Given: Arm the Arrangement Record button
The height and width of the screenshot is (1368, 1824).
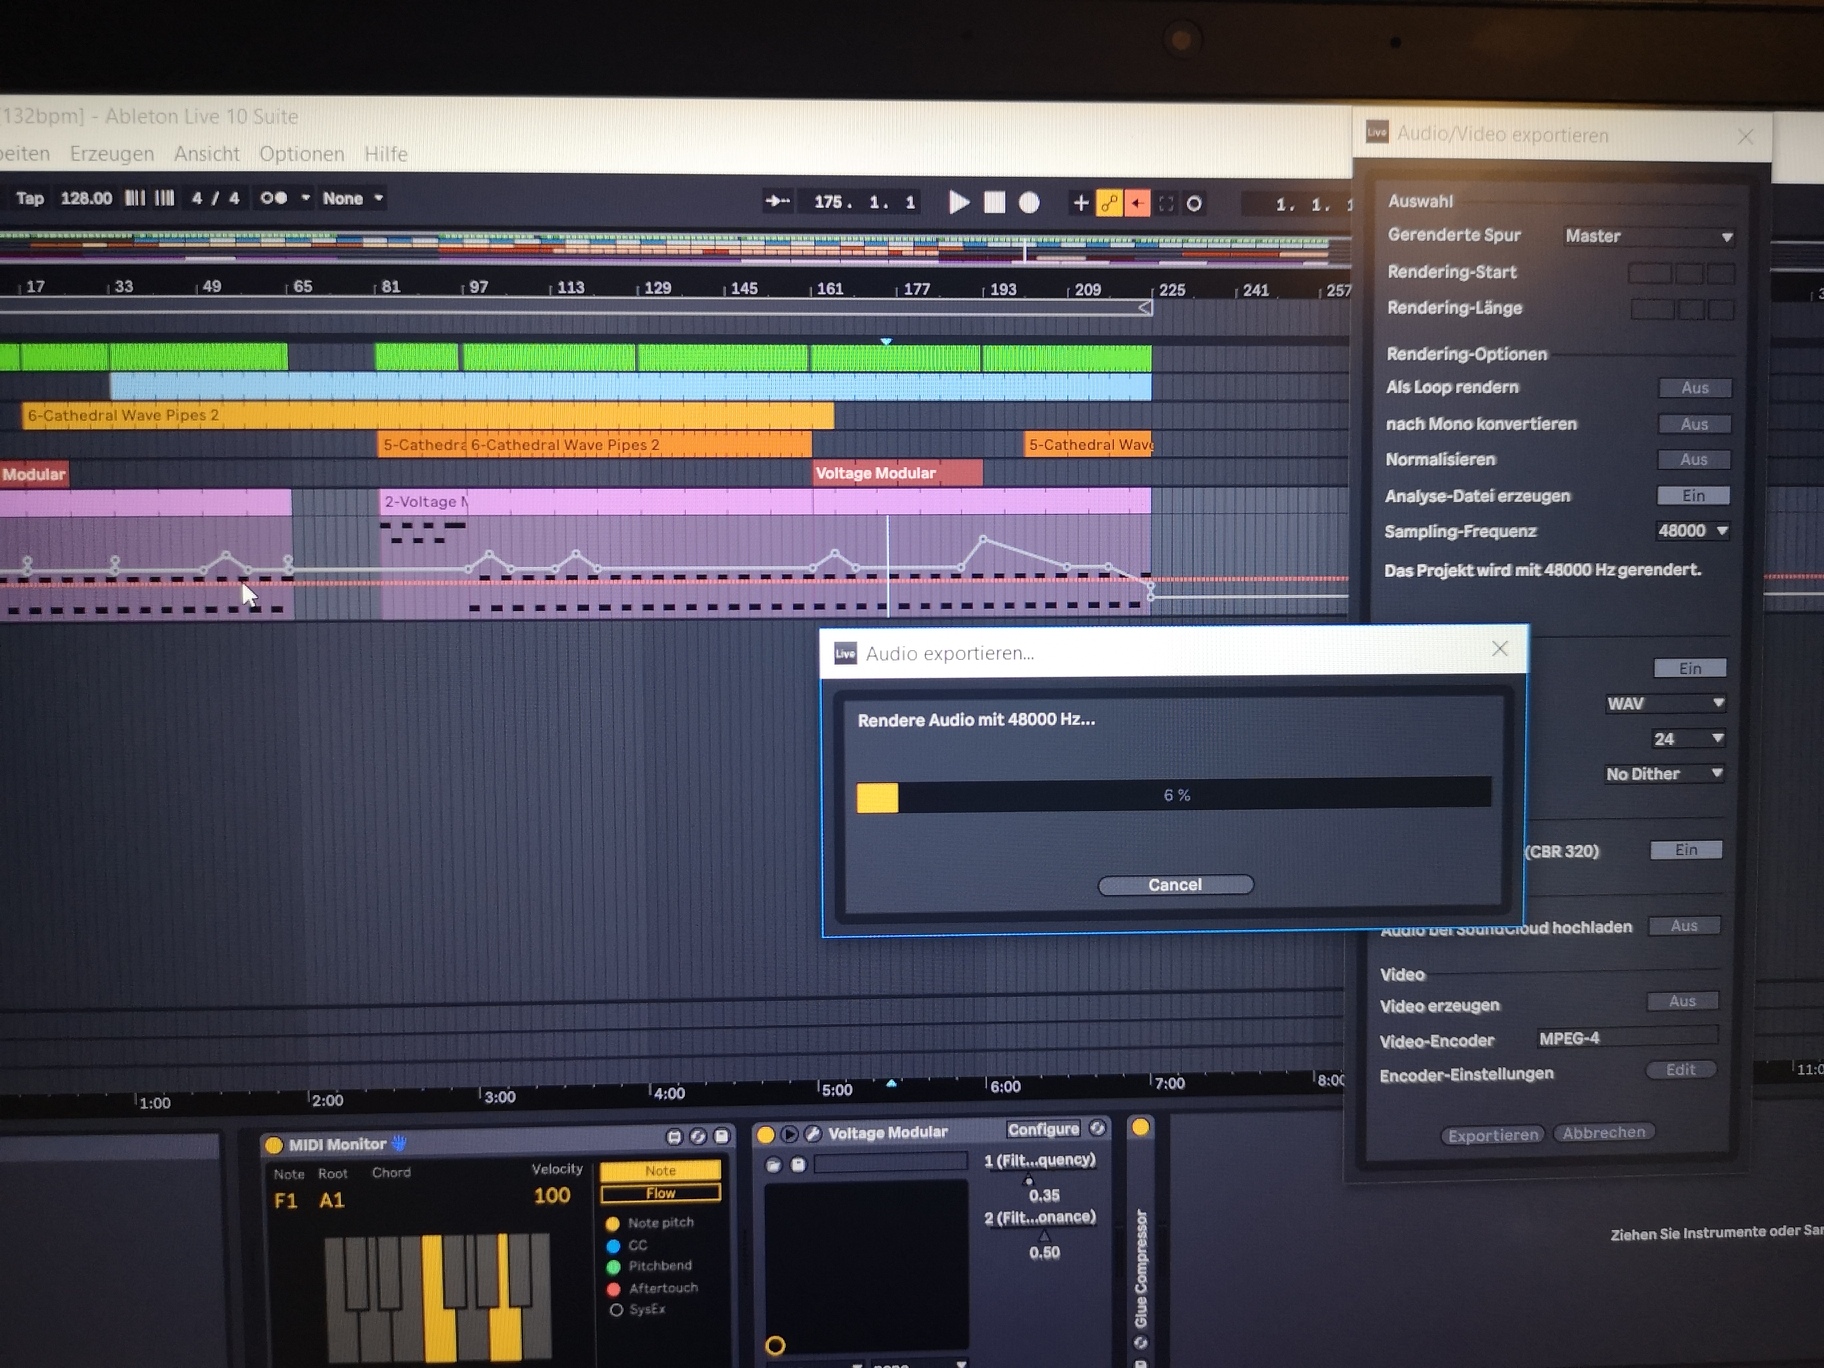Looking at the screenshot, I should [1029, 203].
